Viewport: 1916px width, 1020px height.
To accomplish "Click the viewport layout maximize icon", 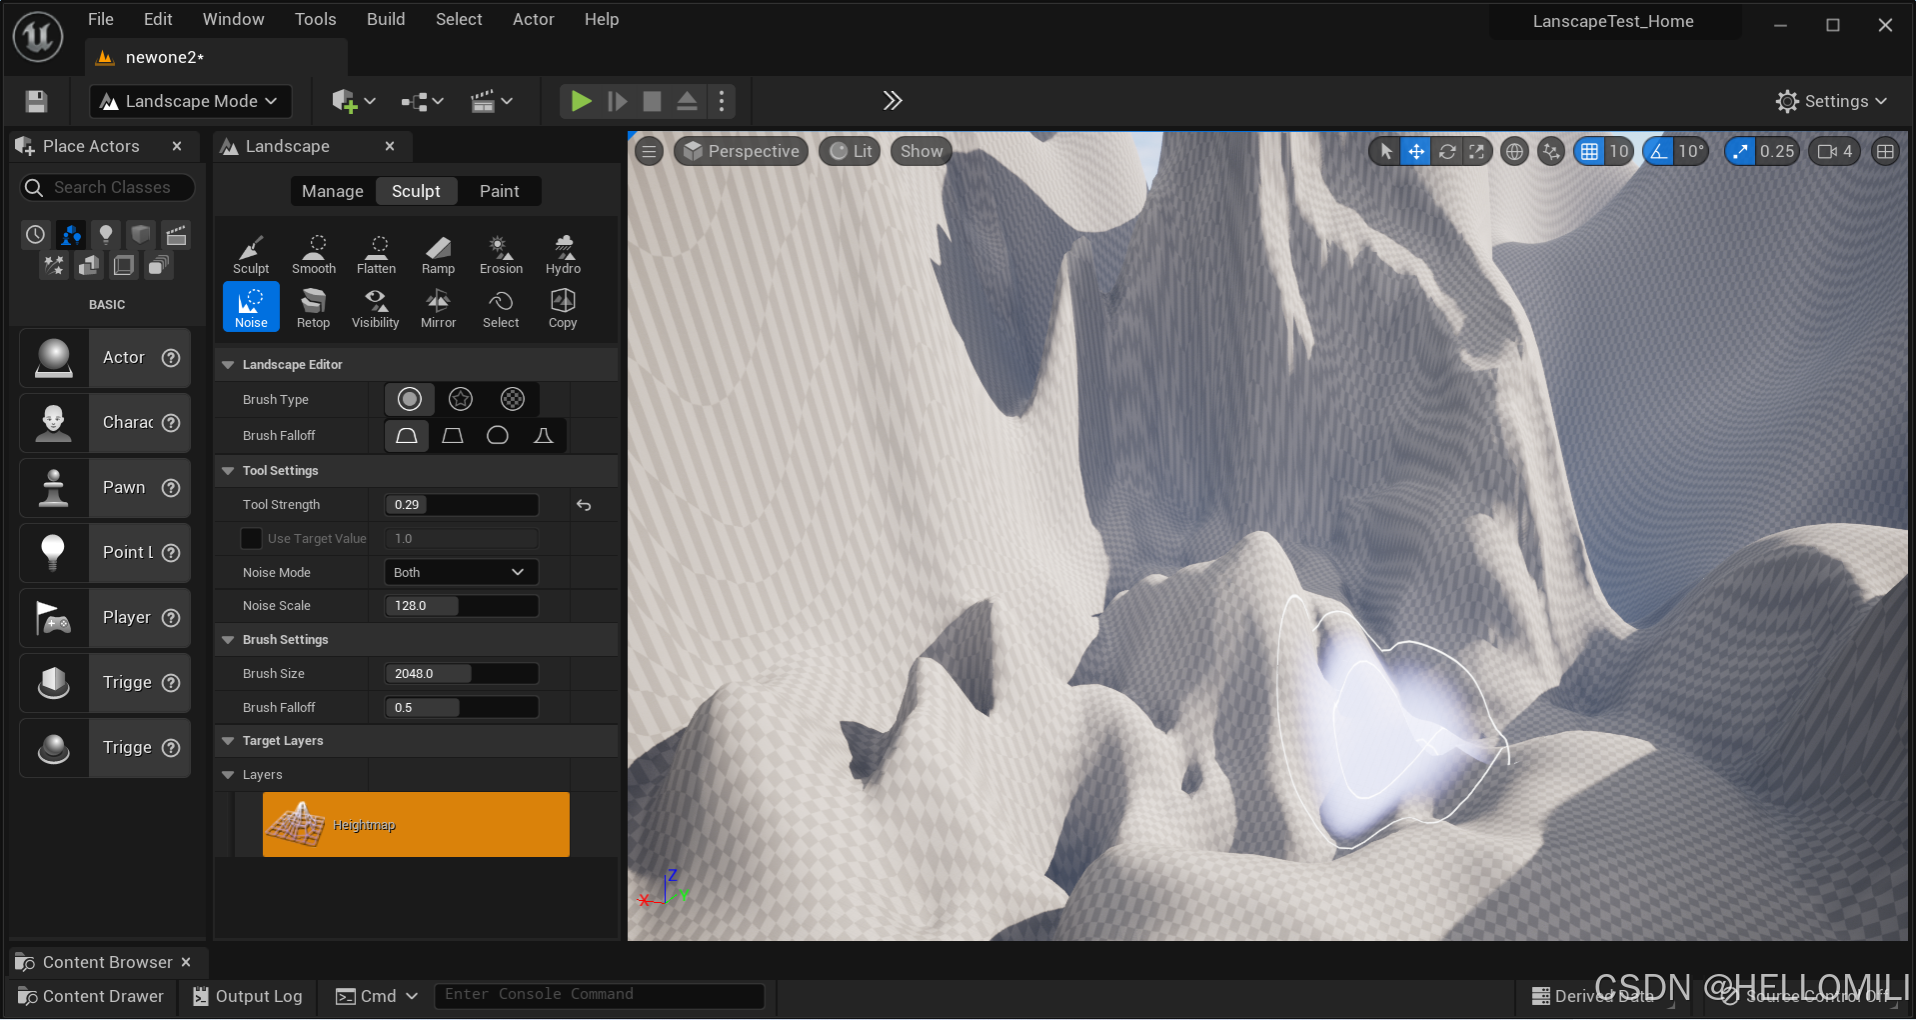I will tap(1885, 152).
